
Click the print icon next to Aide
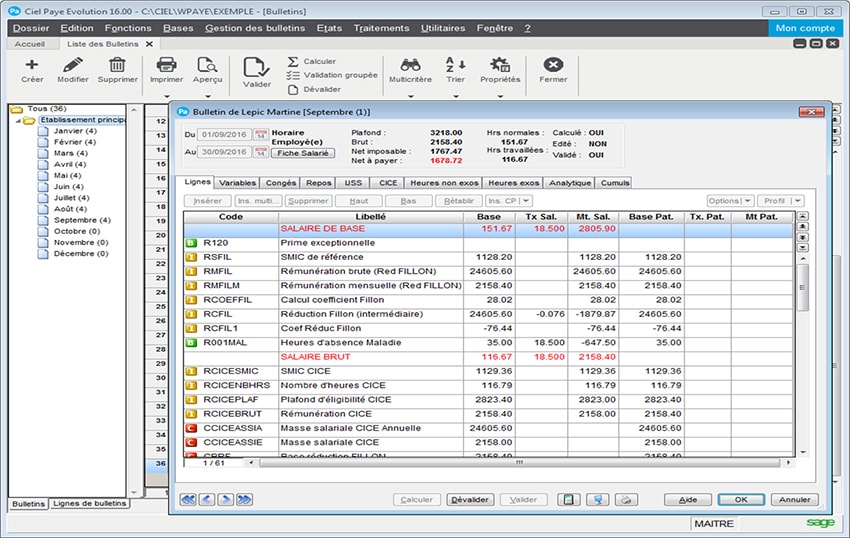coord(626,499)
